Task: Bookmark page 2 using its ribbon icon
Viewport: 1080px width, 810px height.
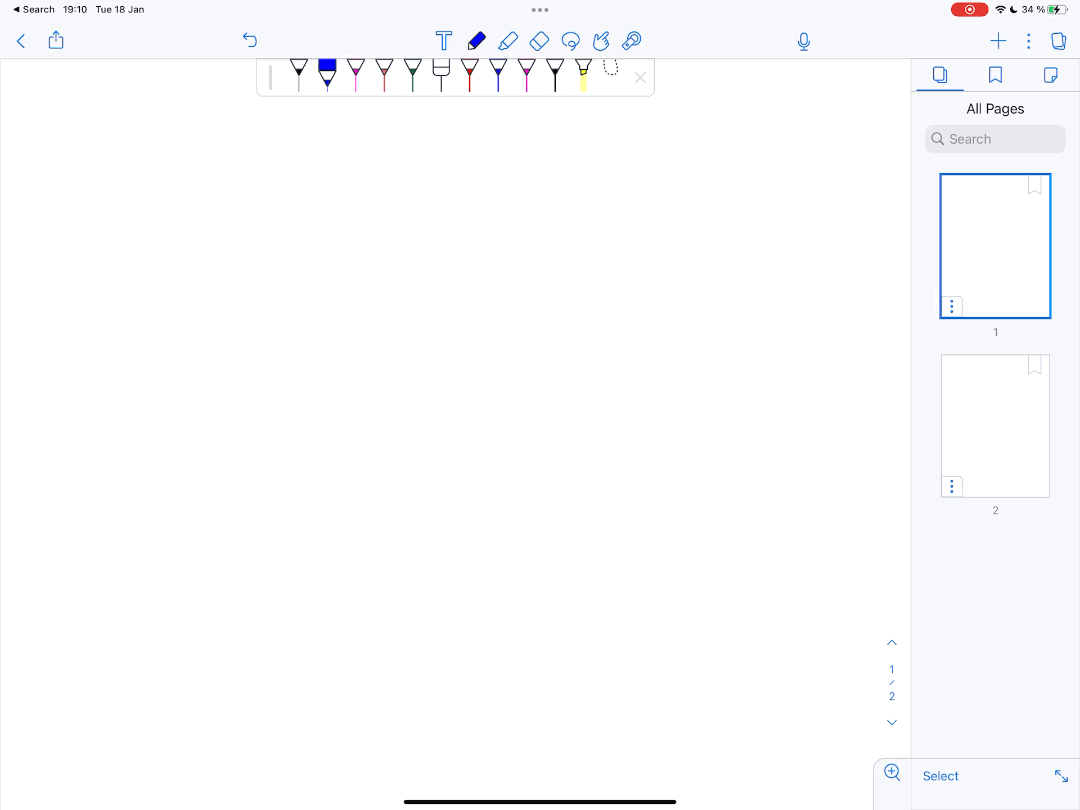Action: [1035, 365]
